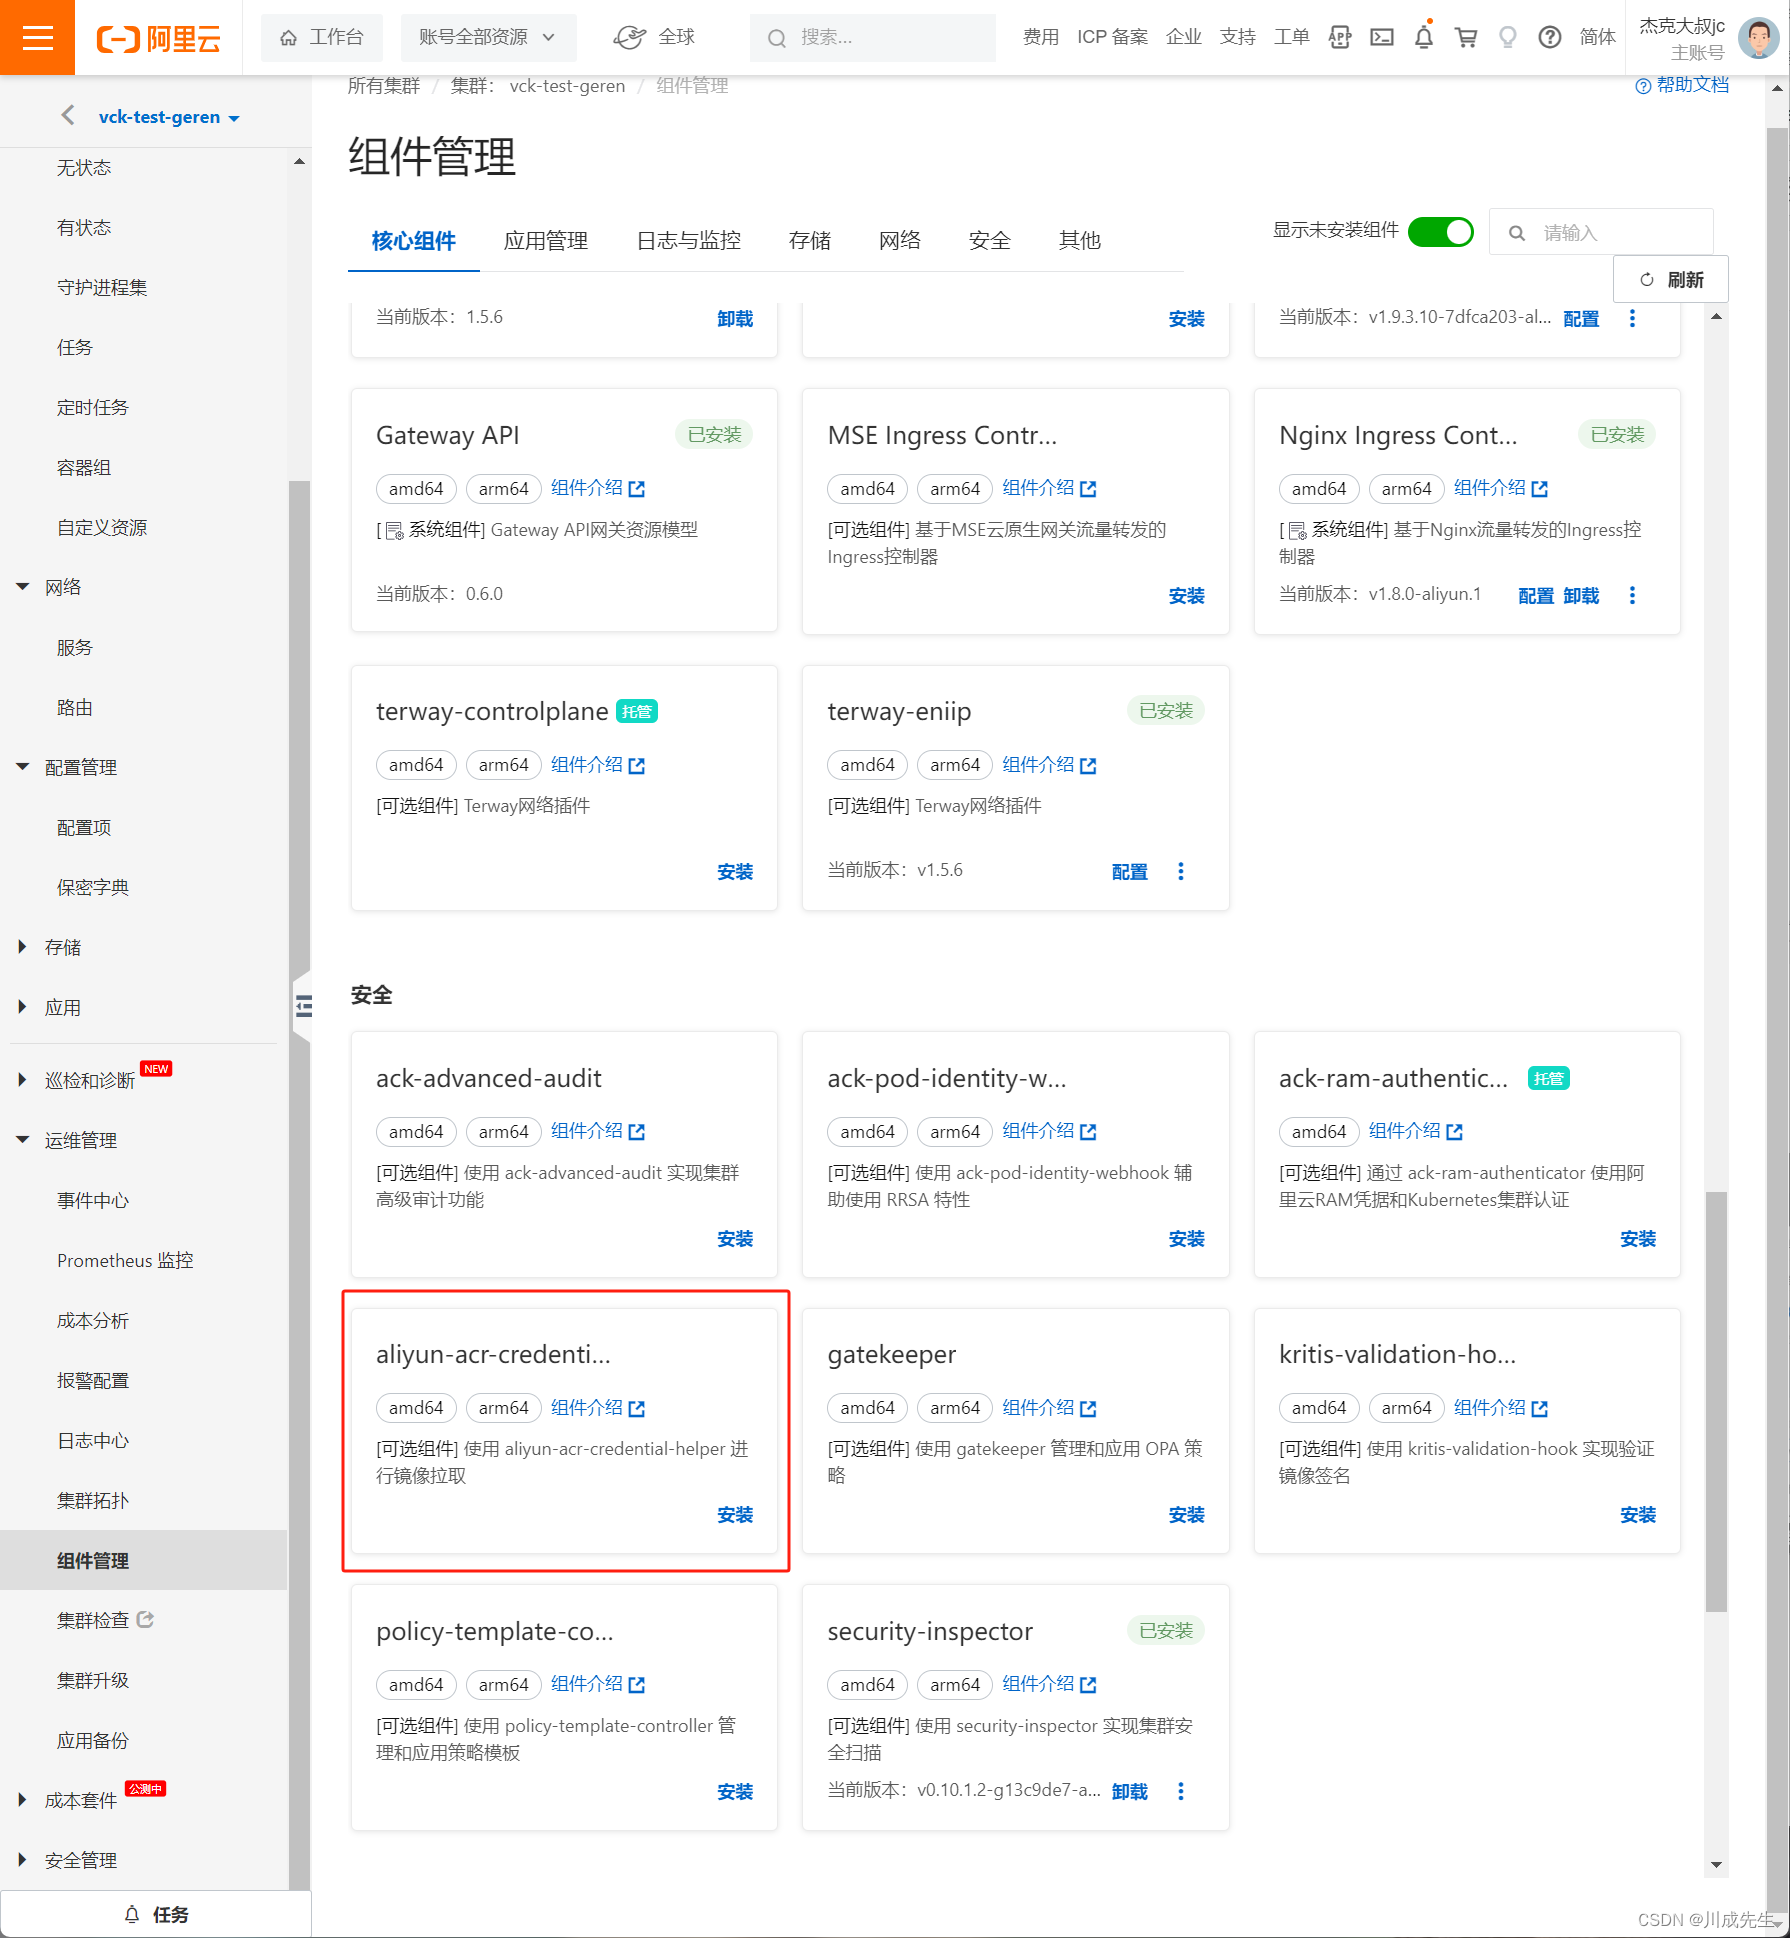Open more options for the v1.9.3.10 version card
This screenshot has width=1790, height=1938.
point(1632,319)
